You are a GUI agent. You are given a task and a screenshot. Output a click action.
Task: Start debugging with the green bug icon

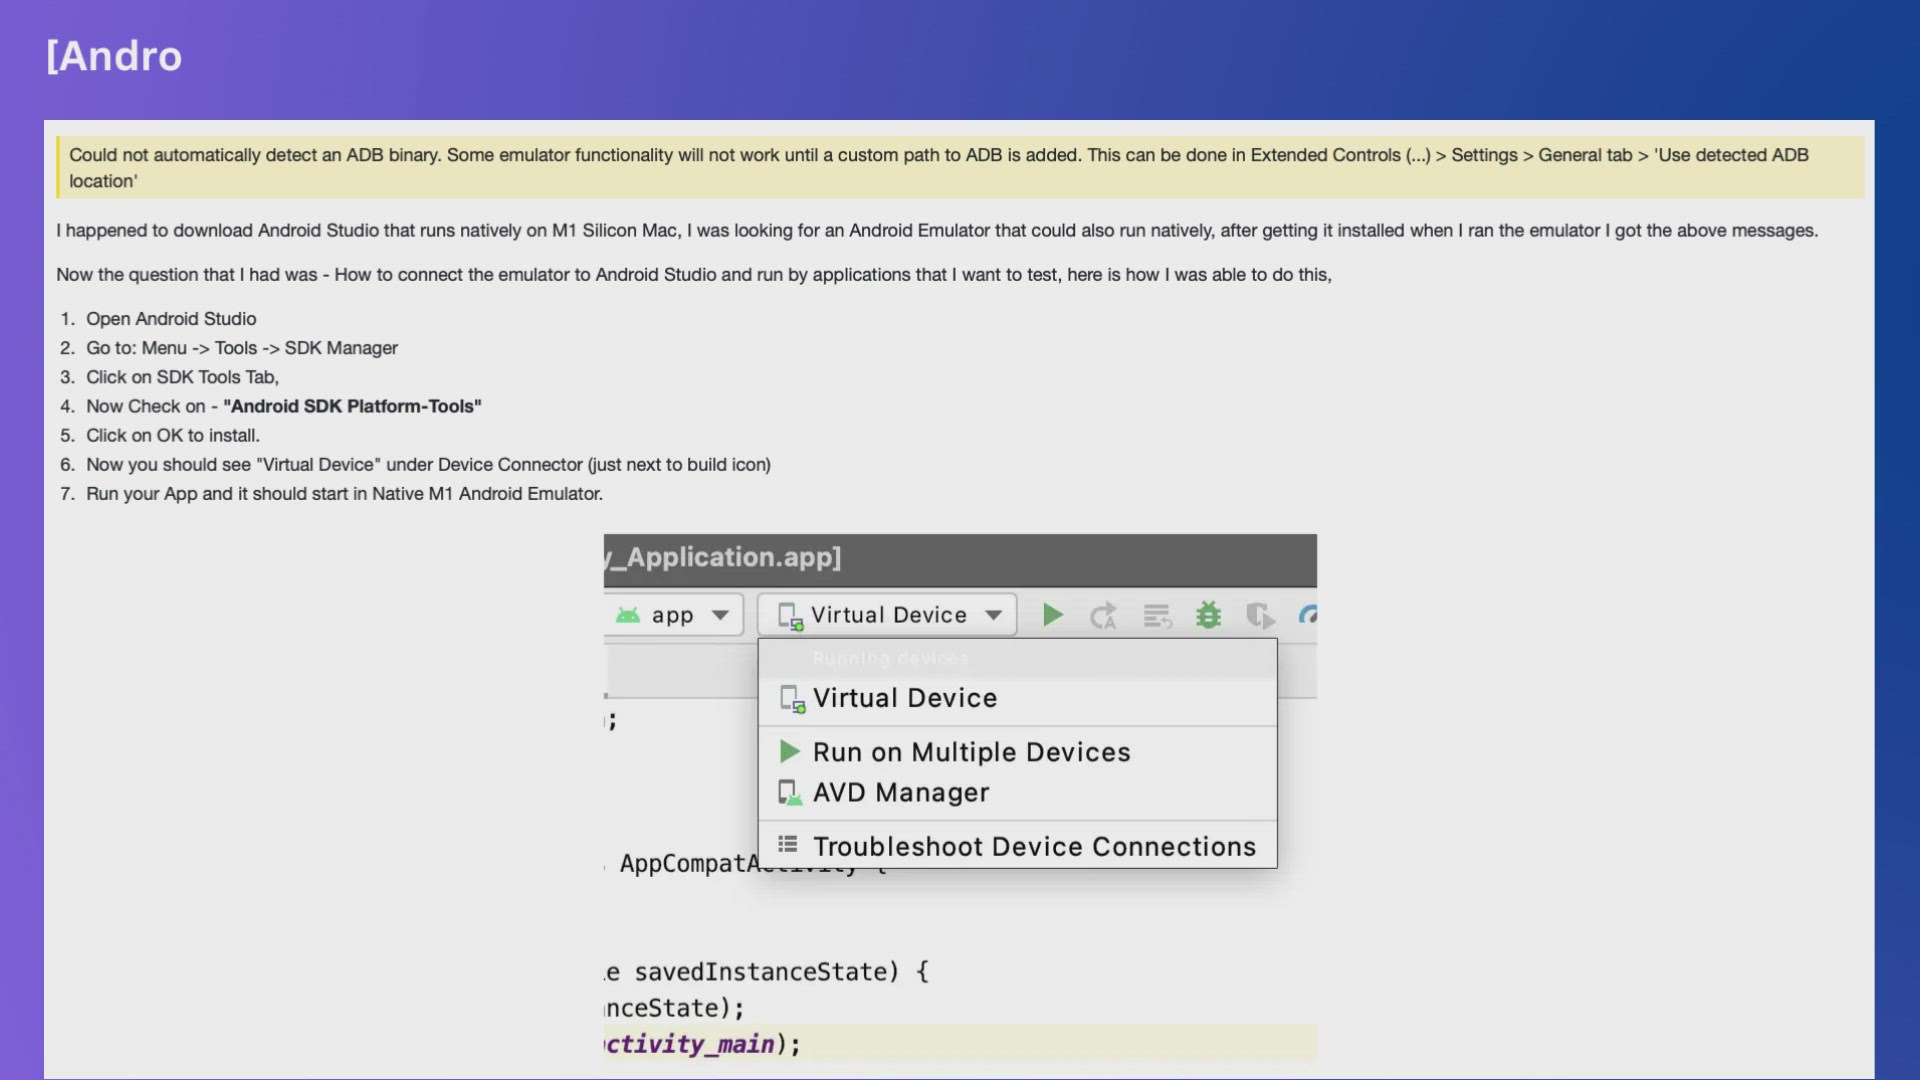tap(1208, 615)
